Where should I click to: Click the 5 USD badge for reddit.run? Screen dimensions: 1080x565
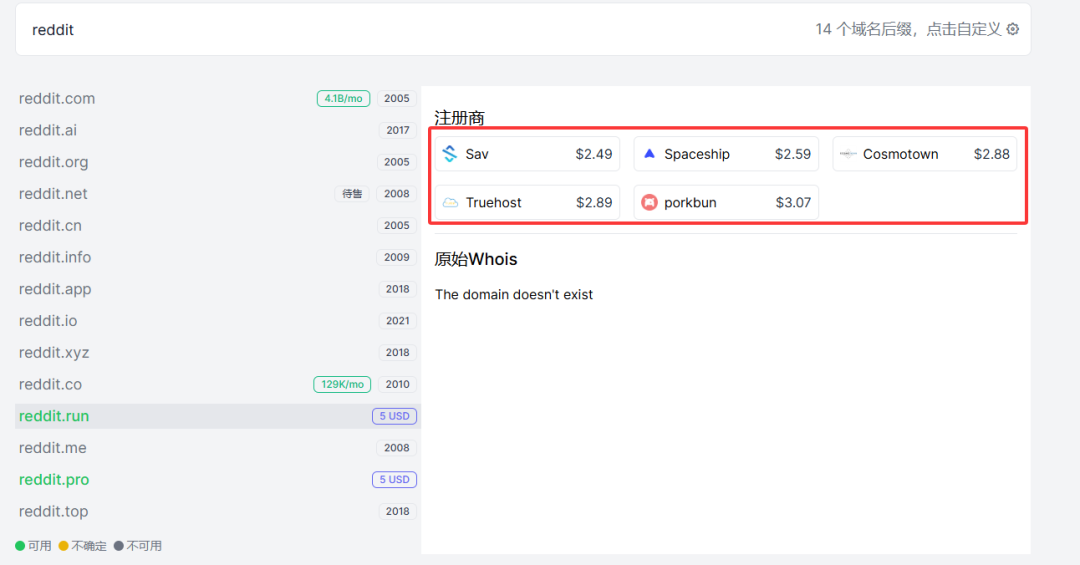coord(395,416)
